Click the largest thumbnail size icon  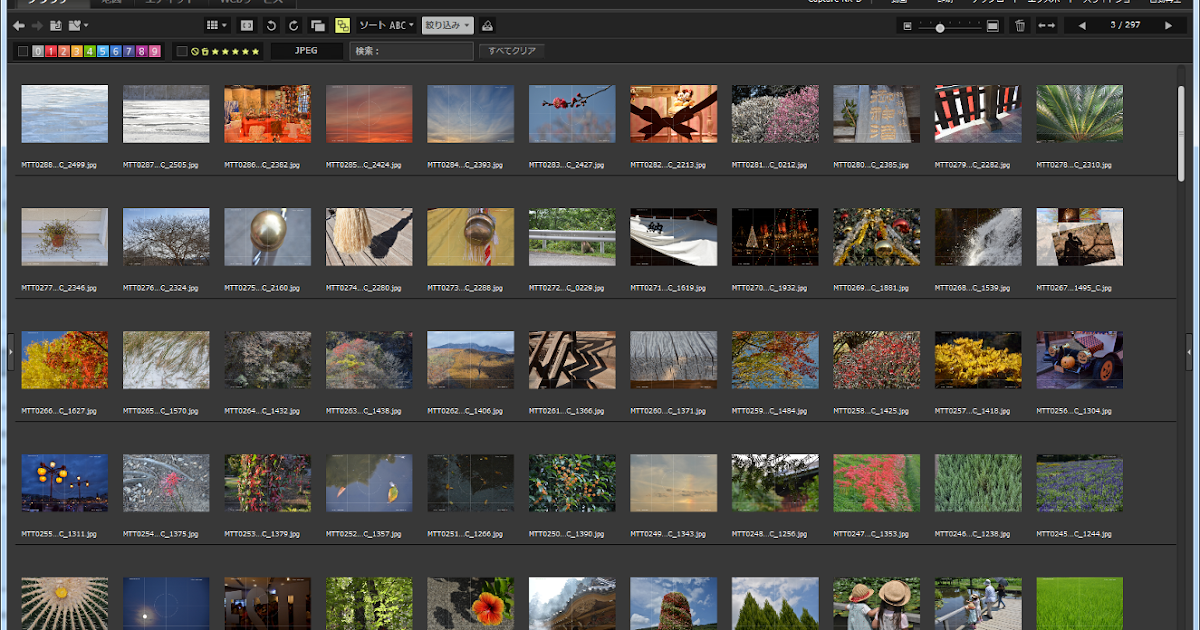click(991, 26)
